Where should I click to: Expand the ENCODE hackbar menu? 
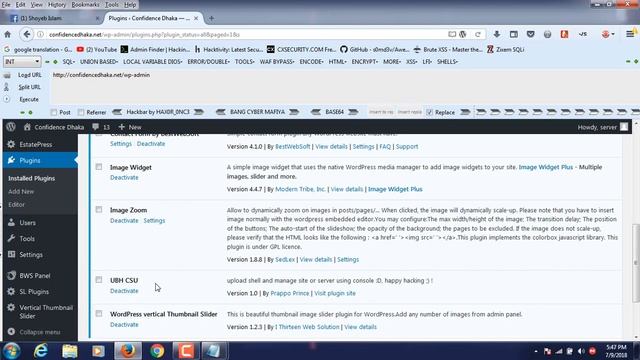tap(311, 62)
